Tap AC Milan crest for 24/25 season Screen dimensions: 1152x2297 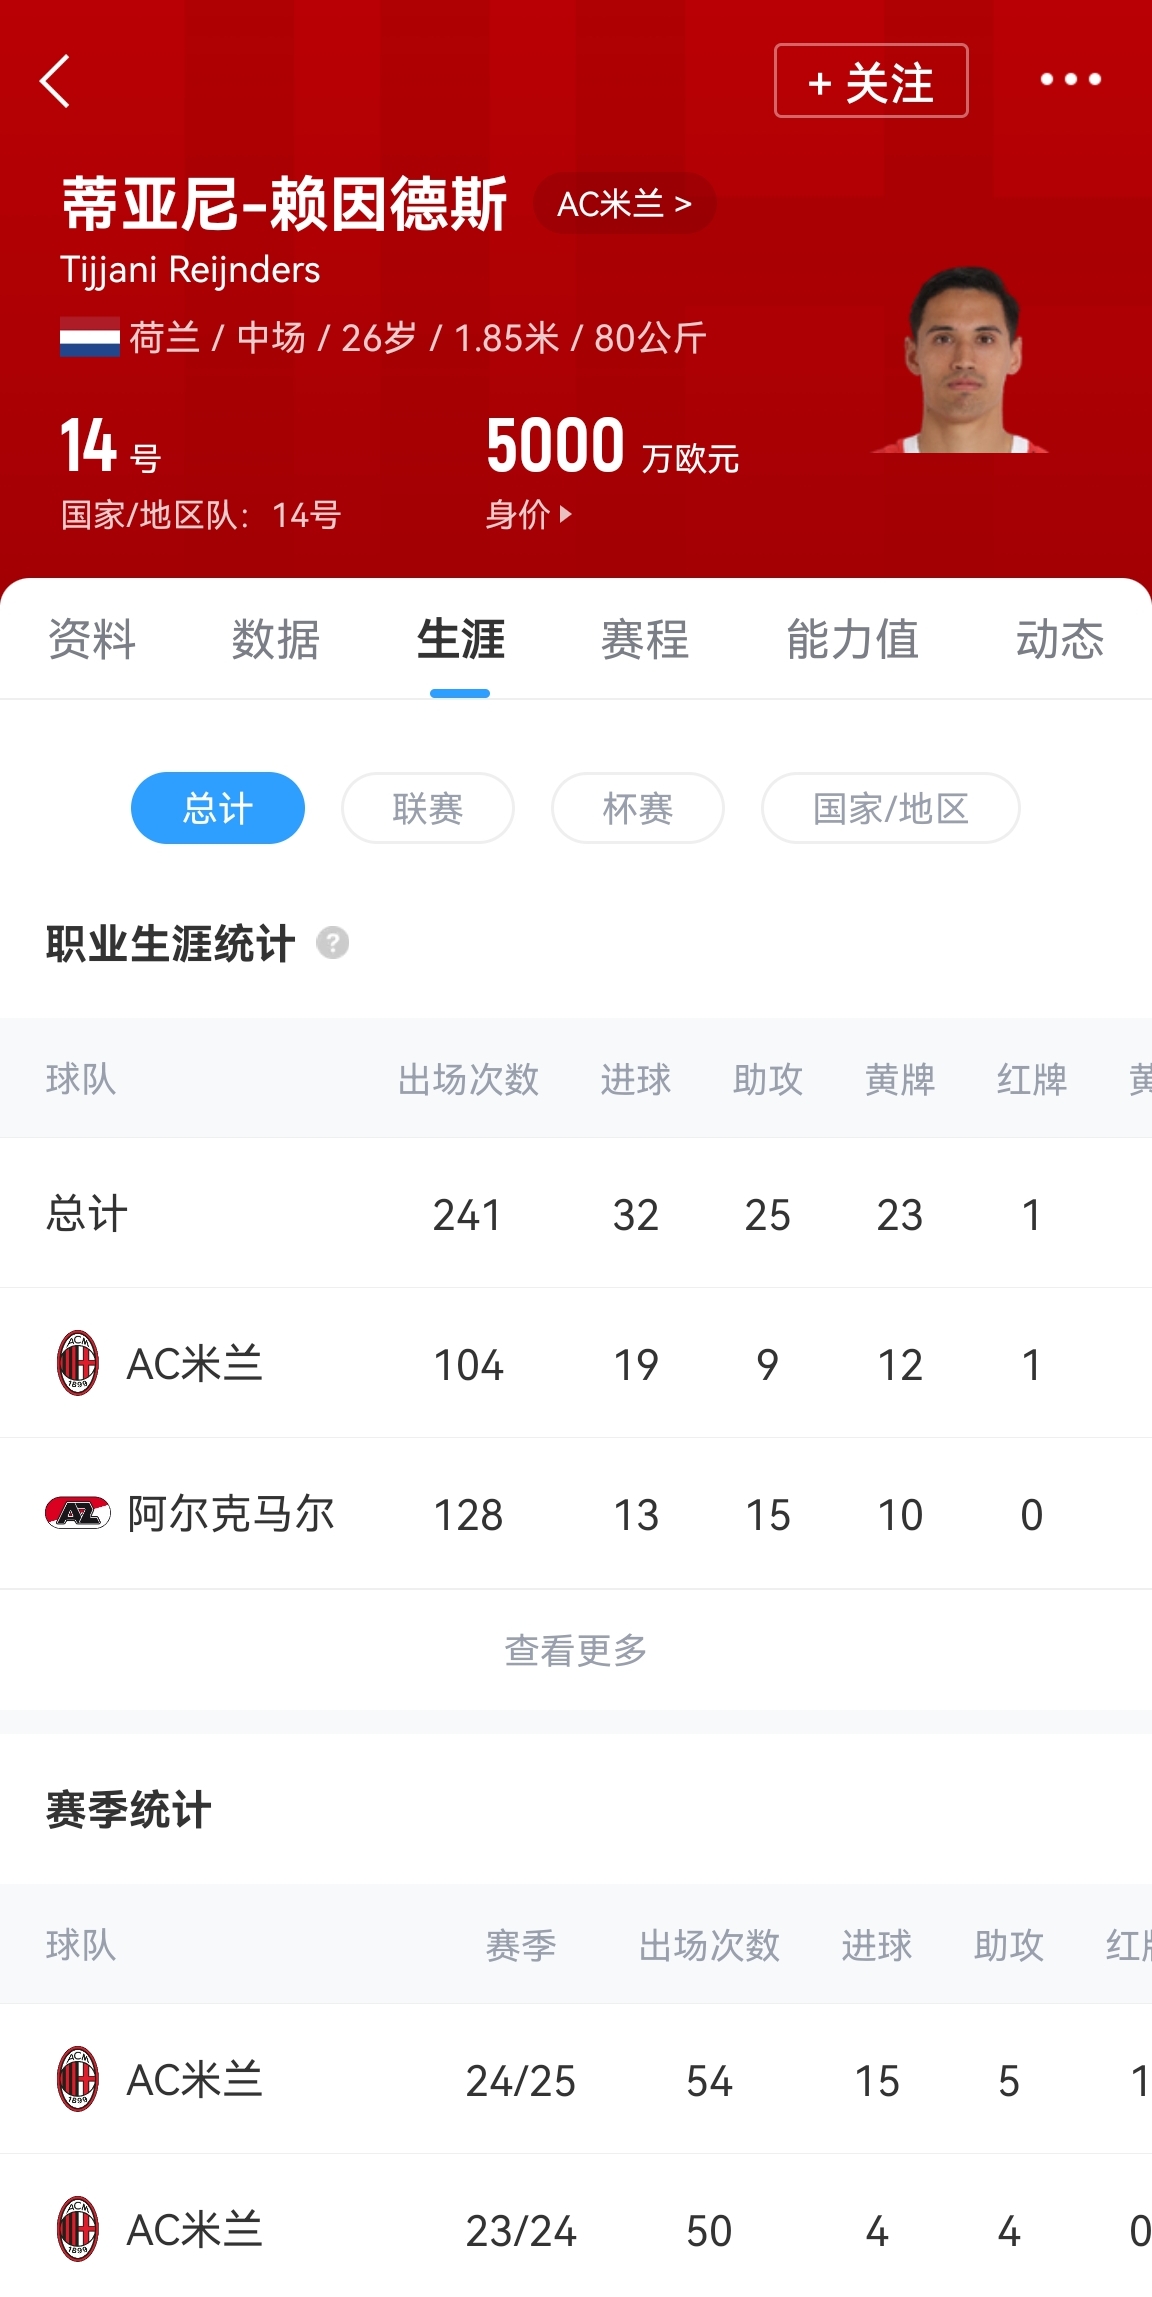78,2079
